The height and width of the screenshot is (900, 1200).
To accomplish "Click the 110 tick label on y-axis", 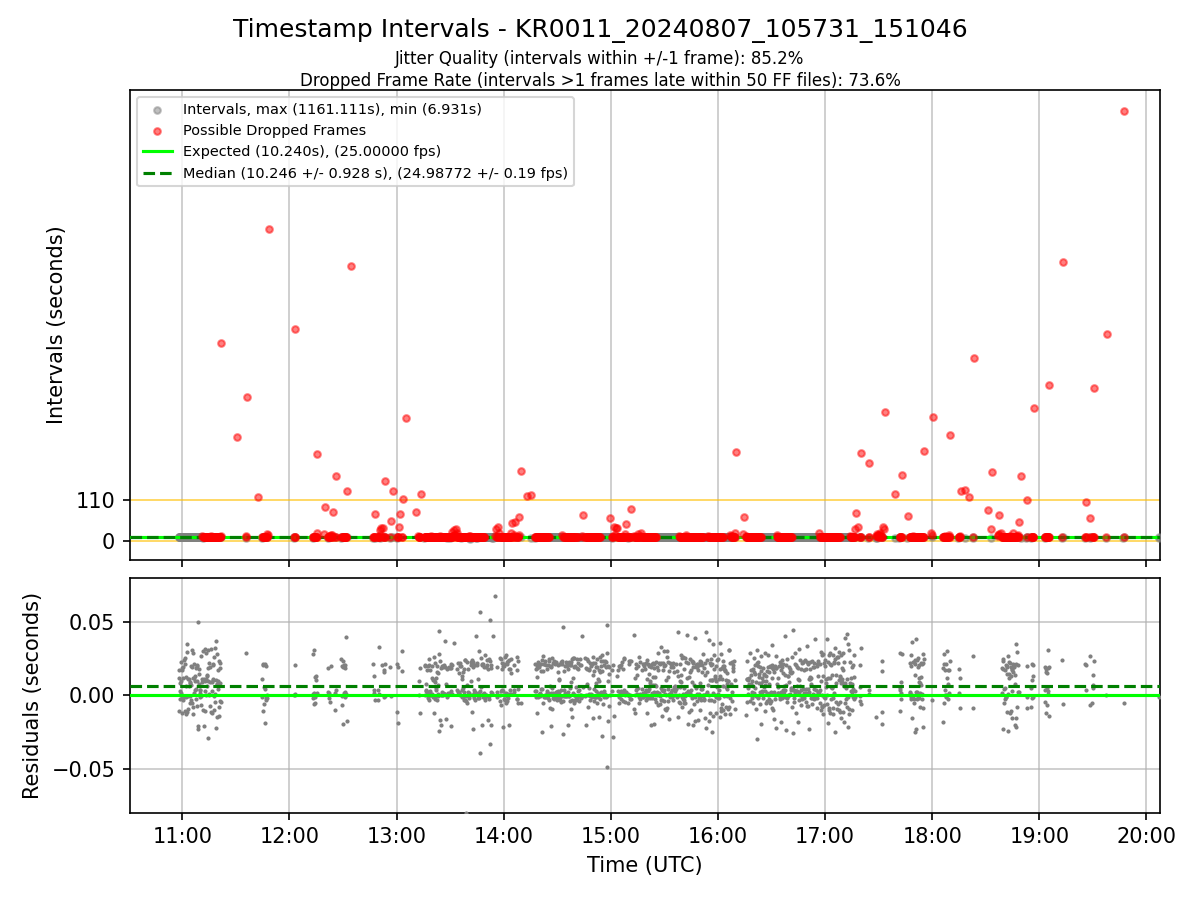I will pyautogui.click(x=96, y=500).
